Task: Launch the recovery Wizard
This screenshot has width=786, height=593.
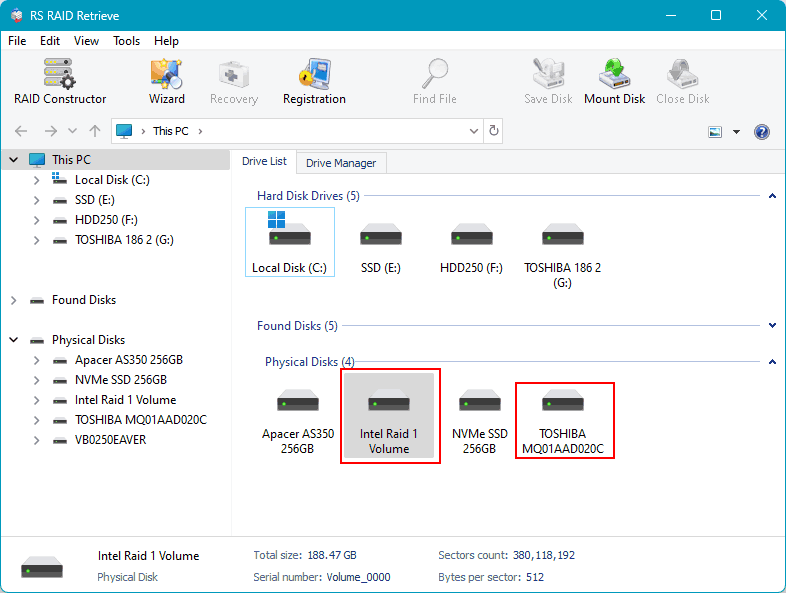Action: click(166, 81)
